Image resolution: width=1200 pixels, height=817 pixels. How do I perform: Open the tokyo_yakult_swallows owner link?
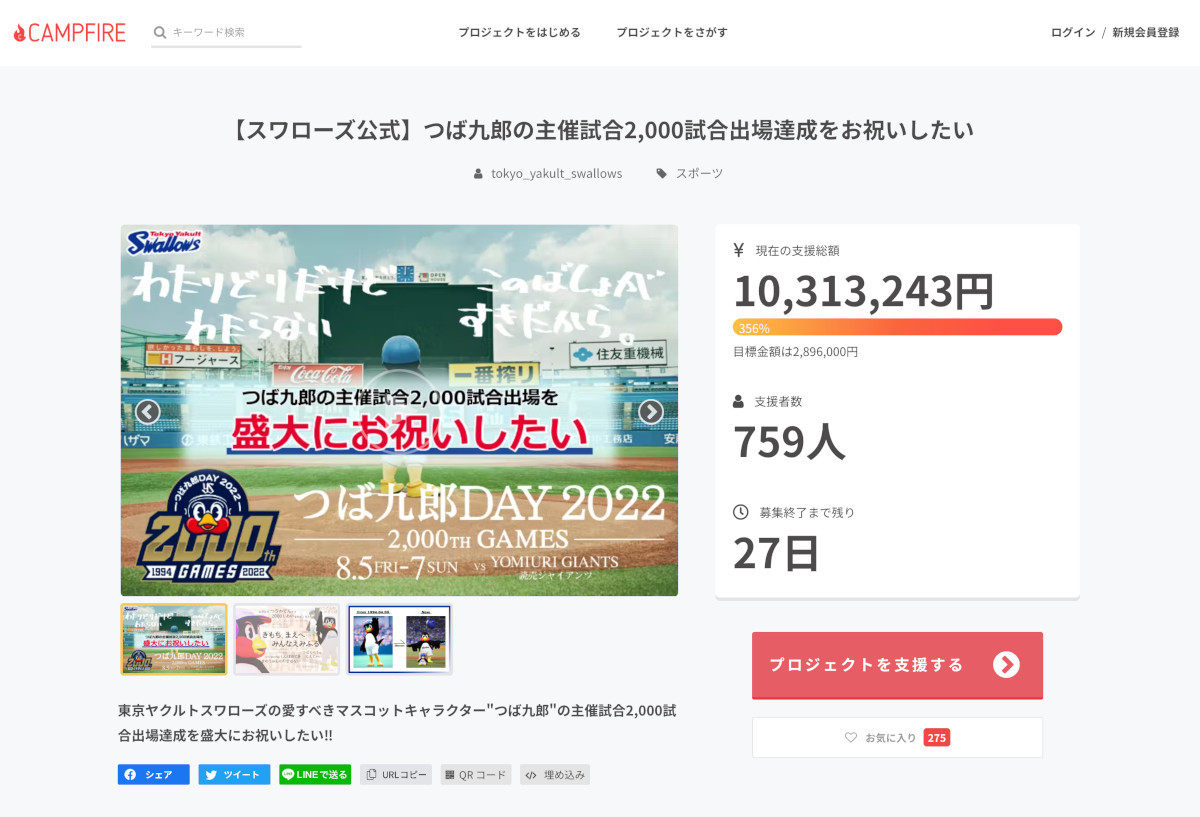[556, 174]
